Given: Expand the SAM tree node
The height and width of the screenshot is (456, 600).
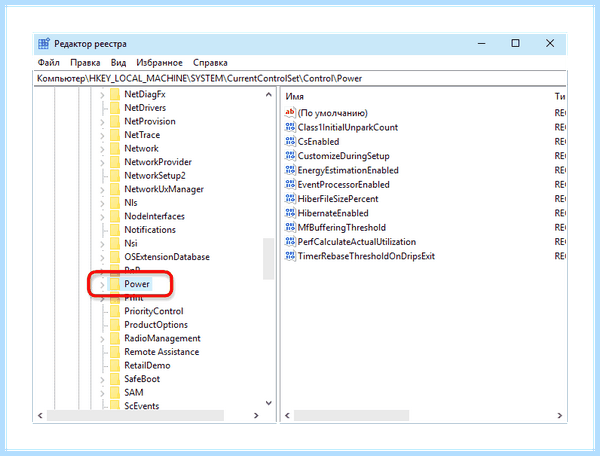Looking at the screenshot, I should point(102,393).
